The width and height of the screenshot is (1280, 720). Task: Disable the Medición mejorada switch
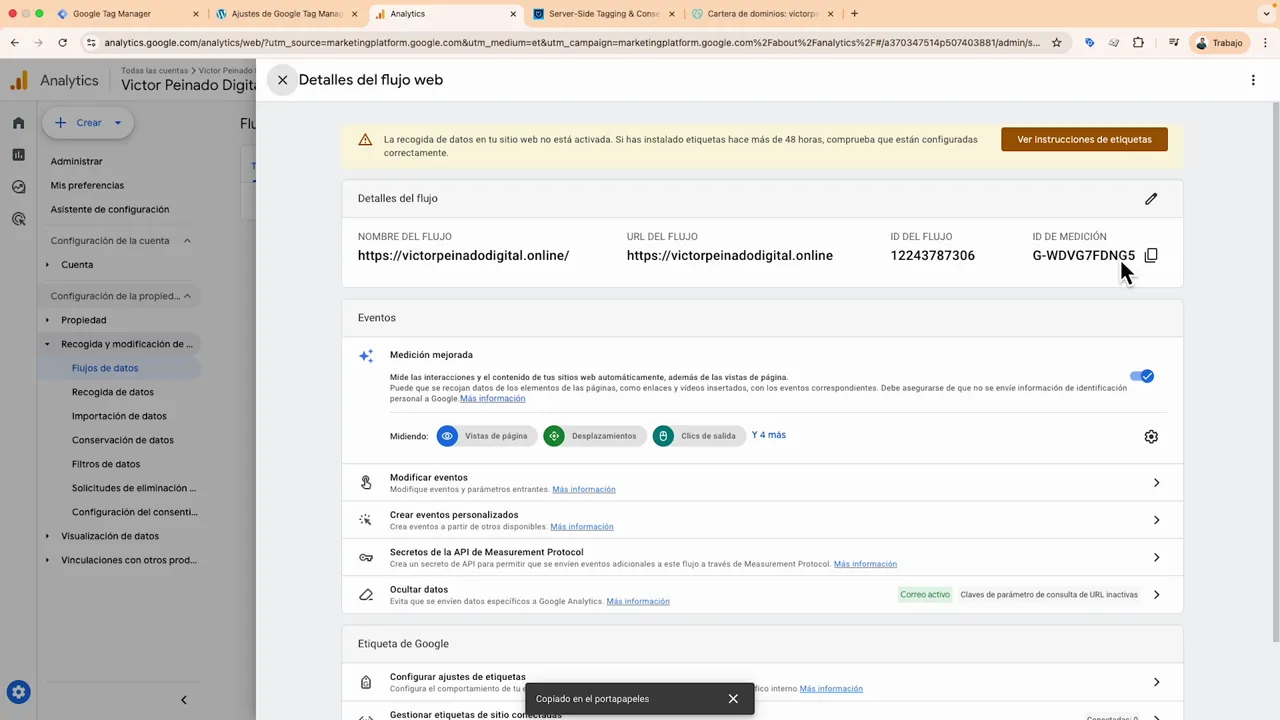pos(1141,376)
